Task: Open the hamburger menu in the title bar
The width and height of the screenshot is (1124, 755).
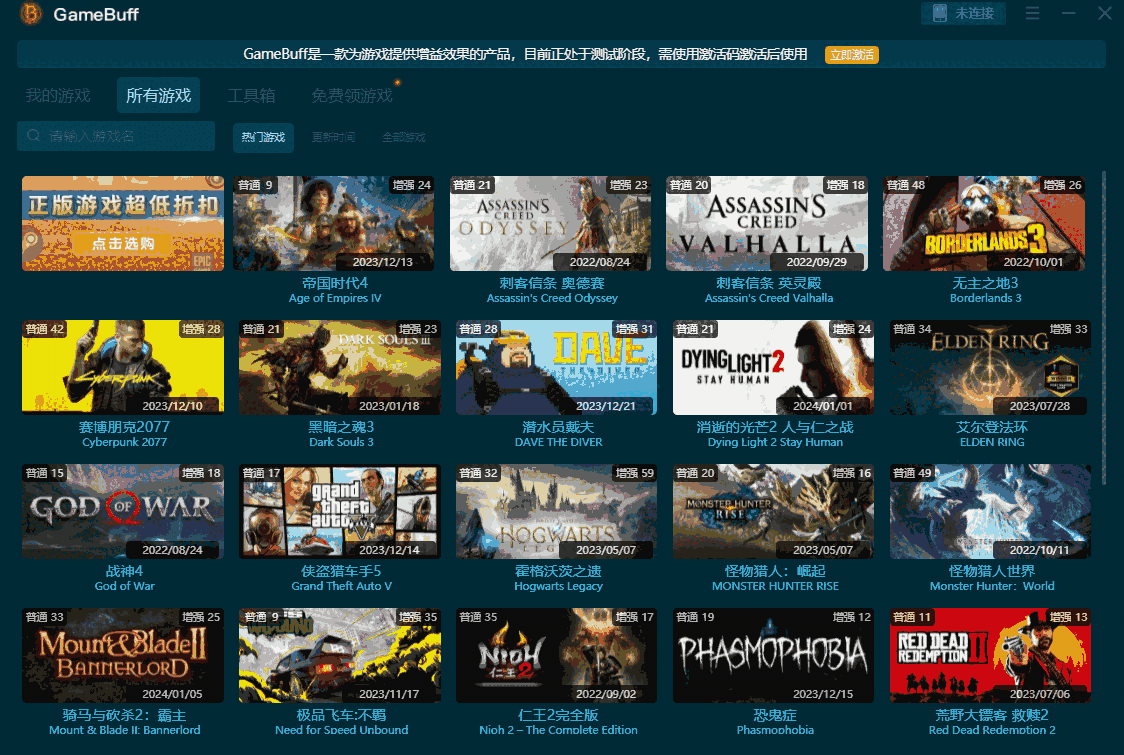Action: click(x=1033, y=13)
